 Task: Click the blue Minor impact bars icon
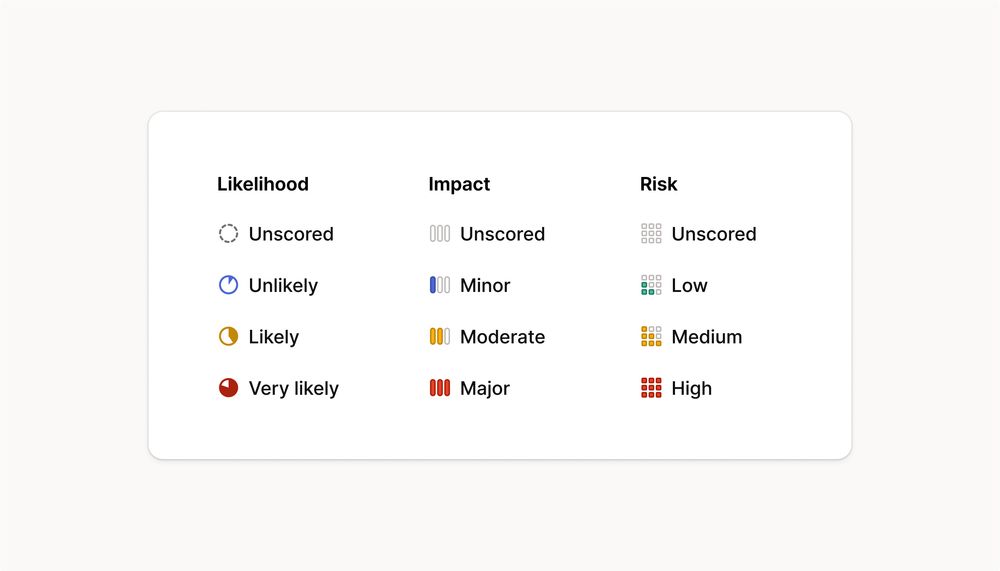pyautogui.click(x=439, y=285)
